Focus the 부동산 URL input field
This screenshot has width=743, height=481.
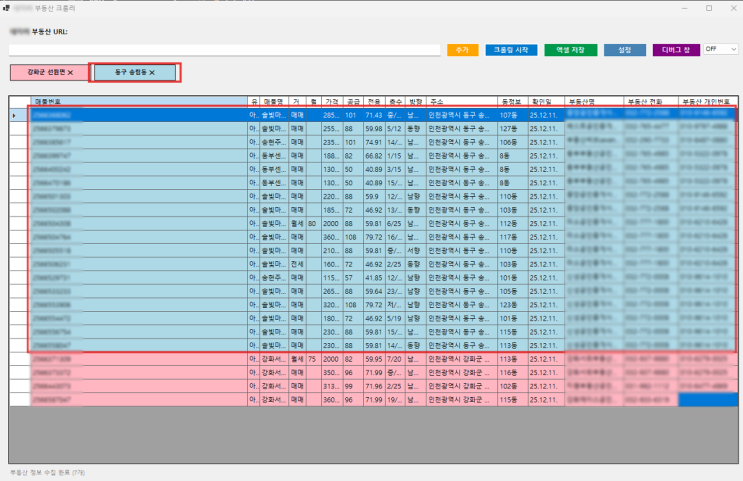(x=225, y=50)
